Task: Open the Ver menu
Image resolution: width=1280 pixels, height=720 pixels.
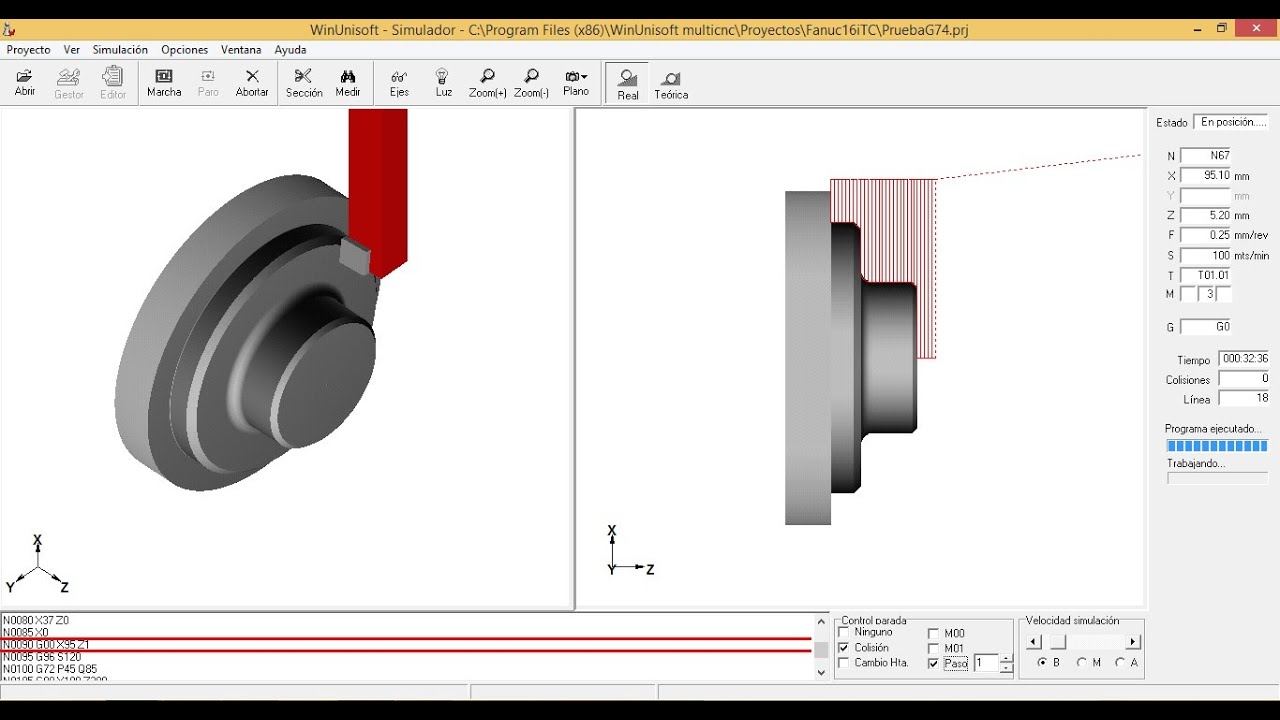Action: point(72,50)
